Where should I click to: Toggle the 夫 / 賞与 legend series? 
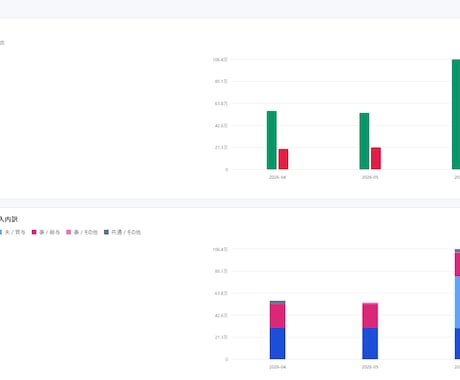coord(12,232)
